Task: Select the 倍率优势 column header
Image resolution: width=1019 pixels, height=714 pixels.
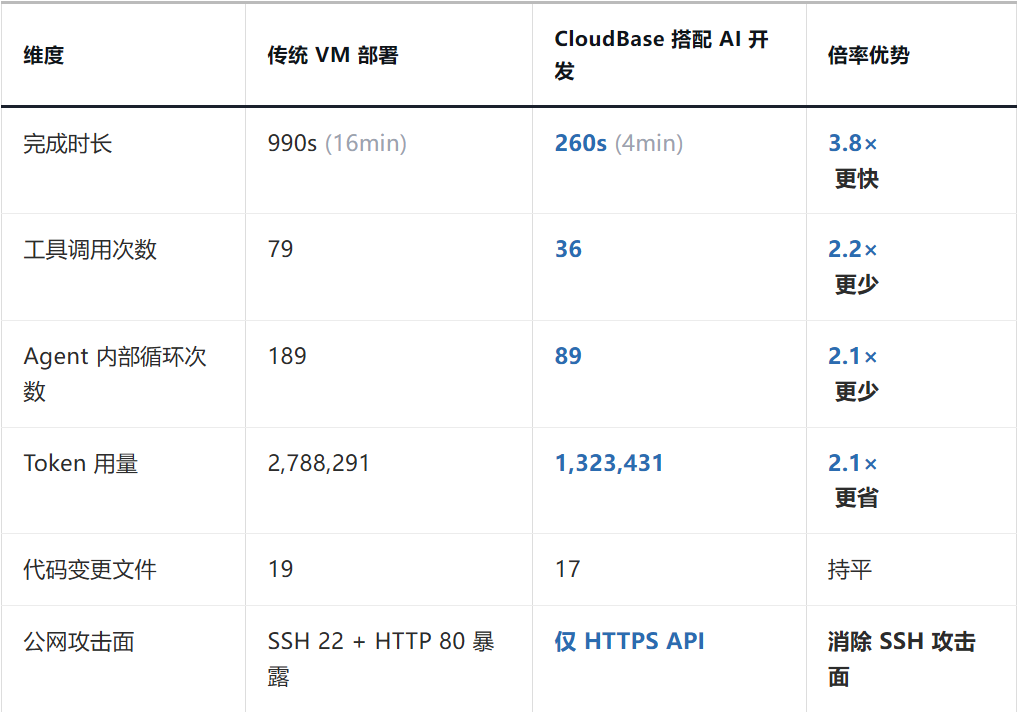Action: click(x=868, y=55)
